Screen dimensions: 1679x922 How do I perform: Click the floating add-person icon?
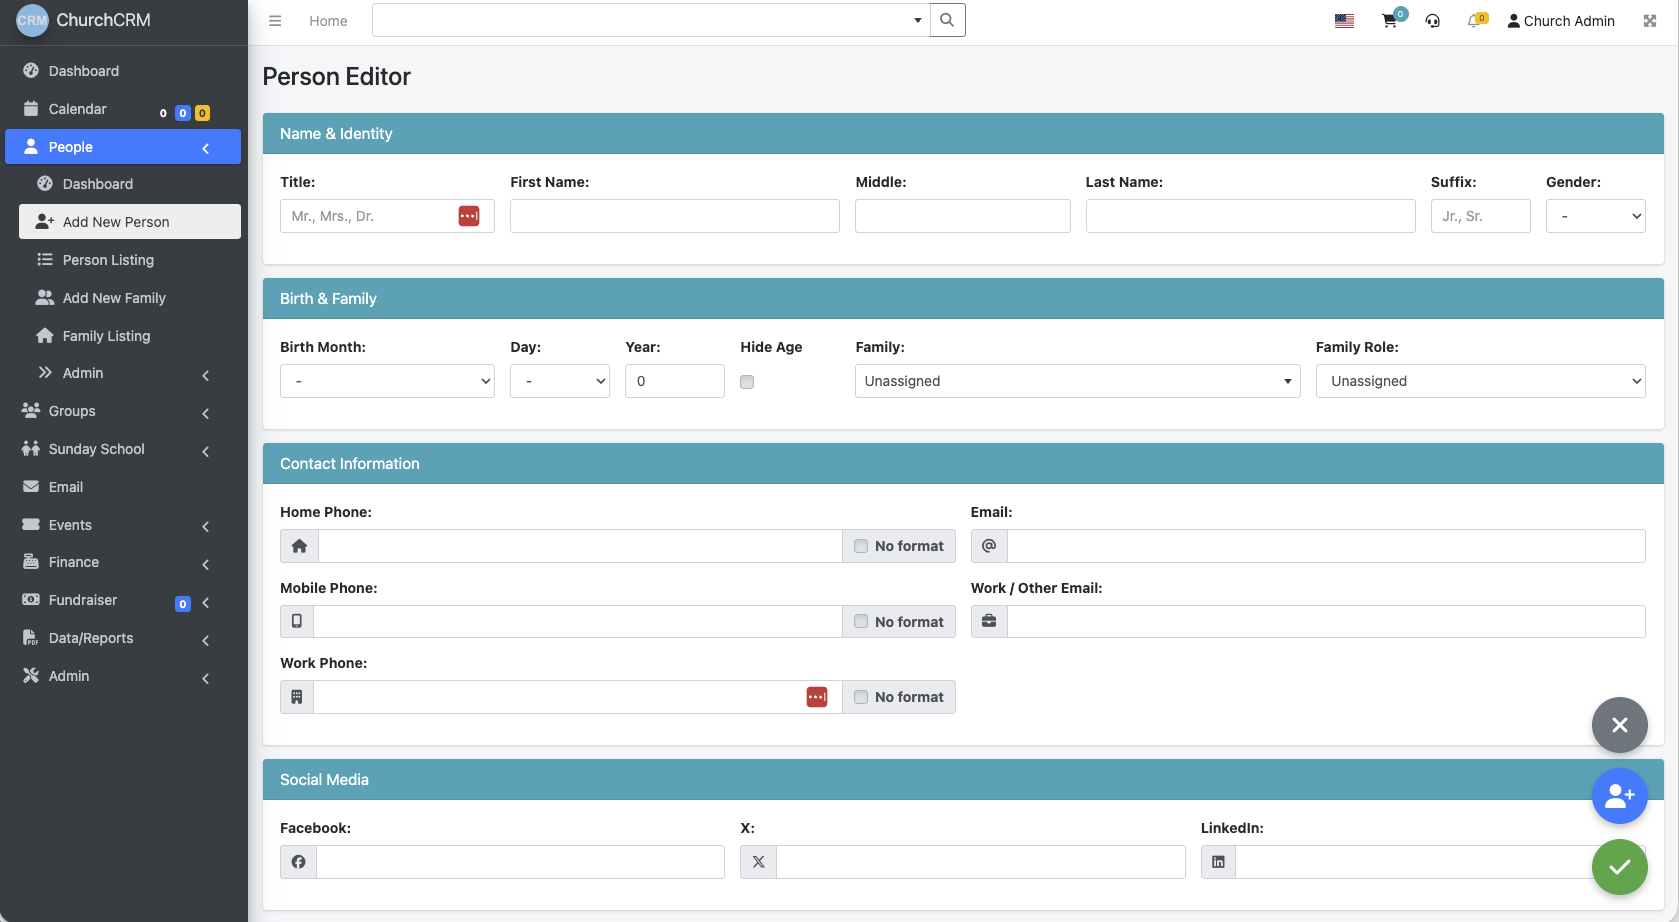point(1619,796)
